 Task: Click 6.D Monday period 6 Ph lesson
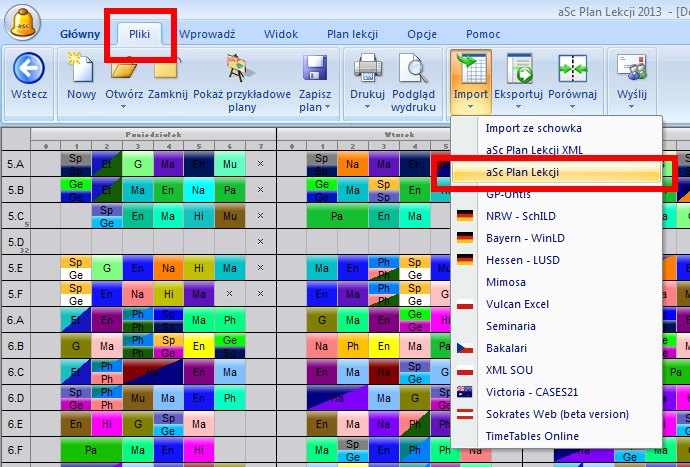pos(230,398)
